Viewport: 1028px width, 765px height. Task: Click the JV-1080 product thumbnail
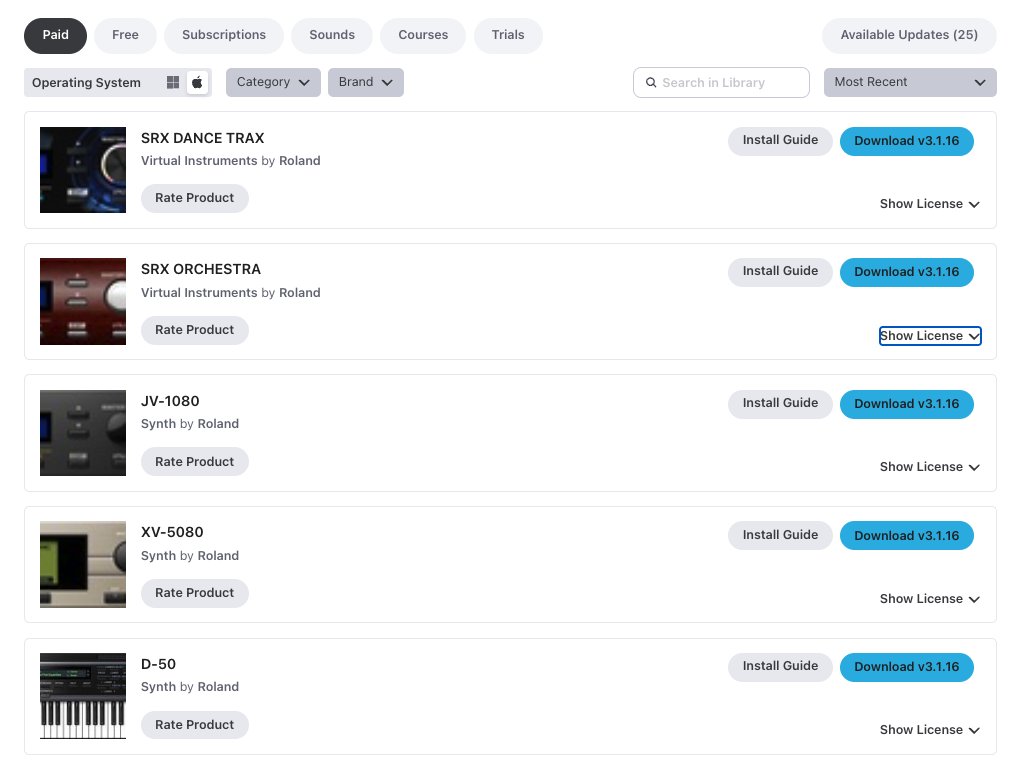83,433
